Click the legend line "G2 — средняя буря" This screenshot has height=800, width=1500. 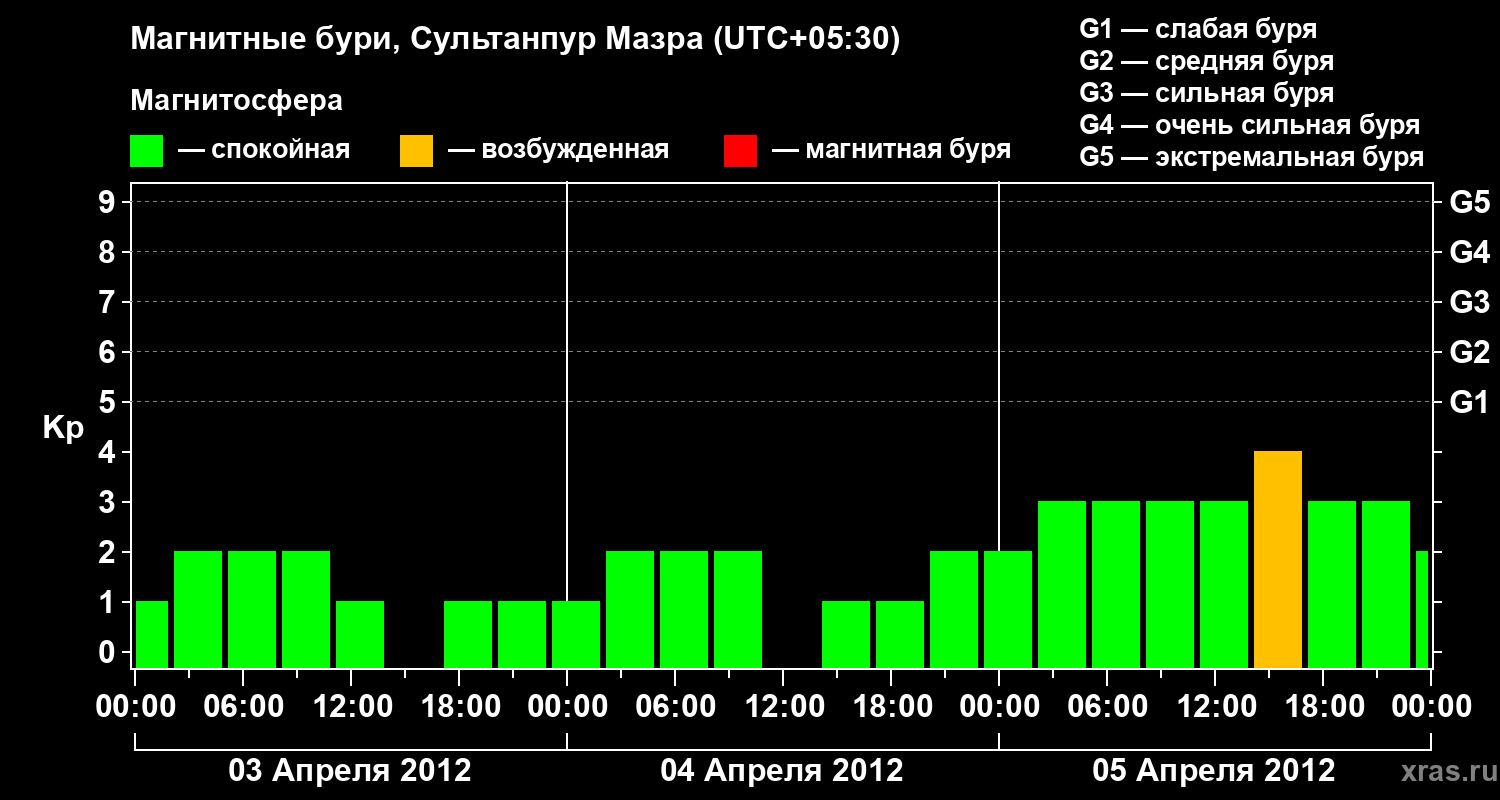click(x=1207, y=61)
